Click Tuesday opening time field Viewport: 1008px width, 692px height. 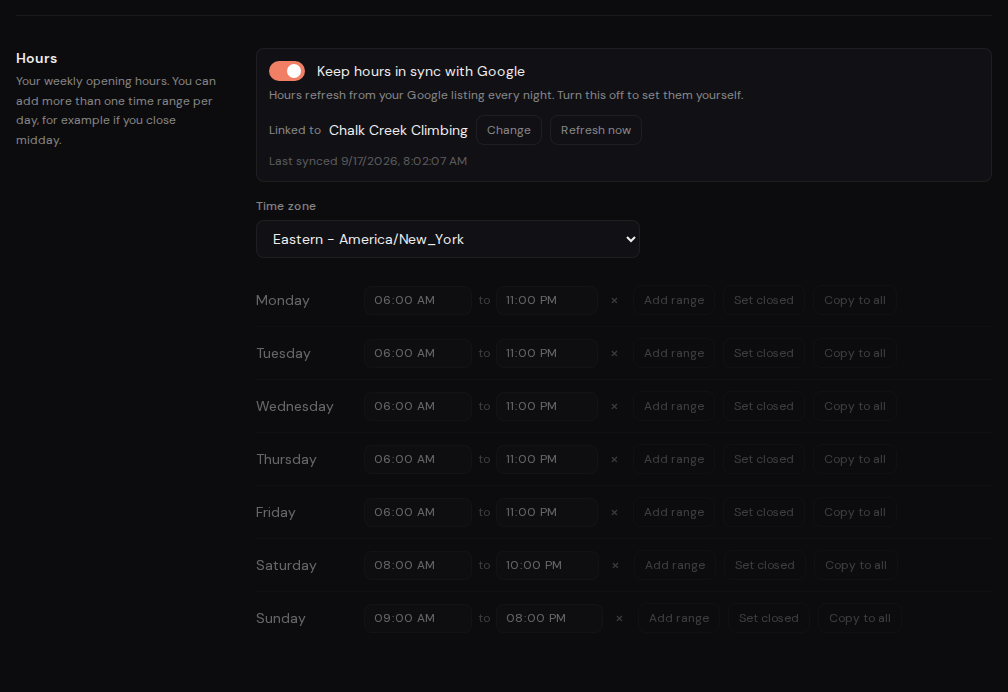click(418, 353)
